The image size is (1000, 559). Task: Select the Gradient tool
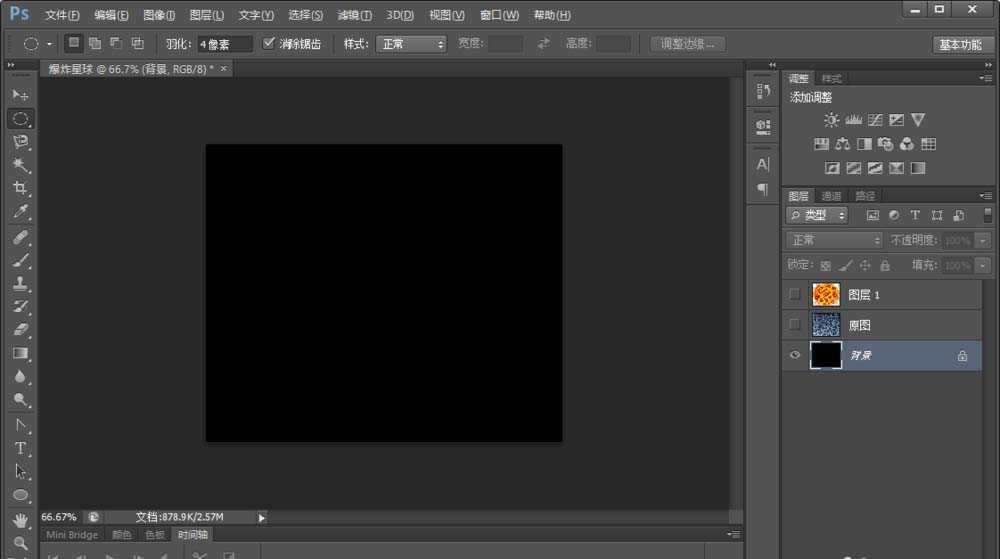point(20,353)
